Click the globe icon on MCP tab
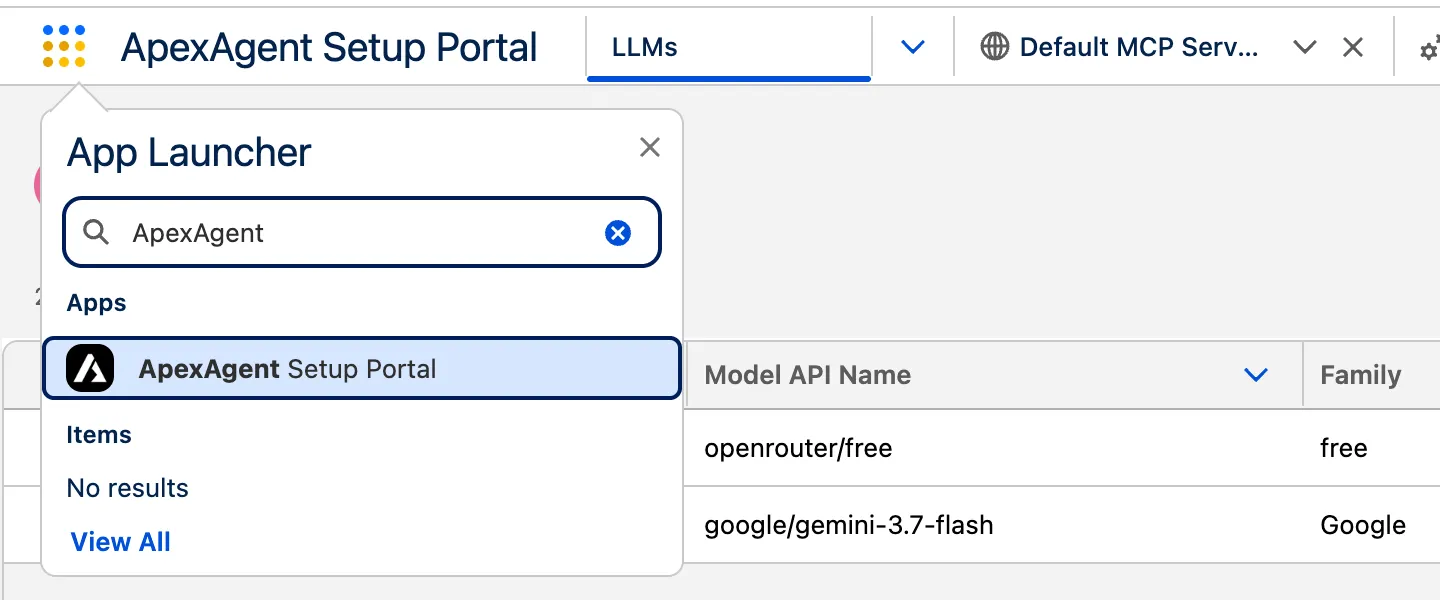 (994, 47)
